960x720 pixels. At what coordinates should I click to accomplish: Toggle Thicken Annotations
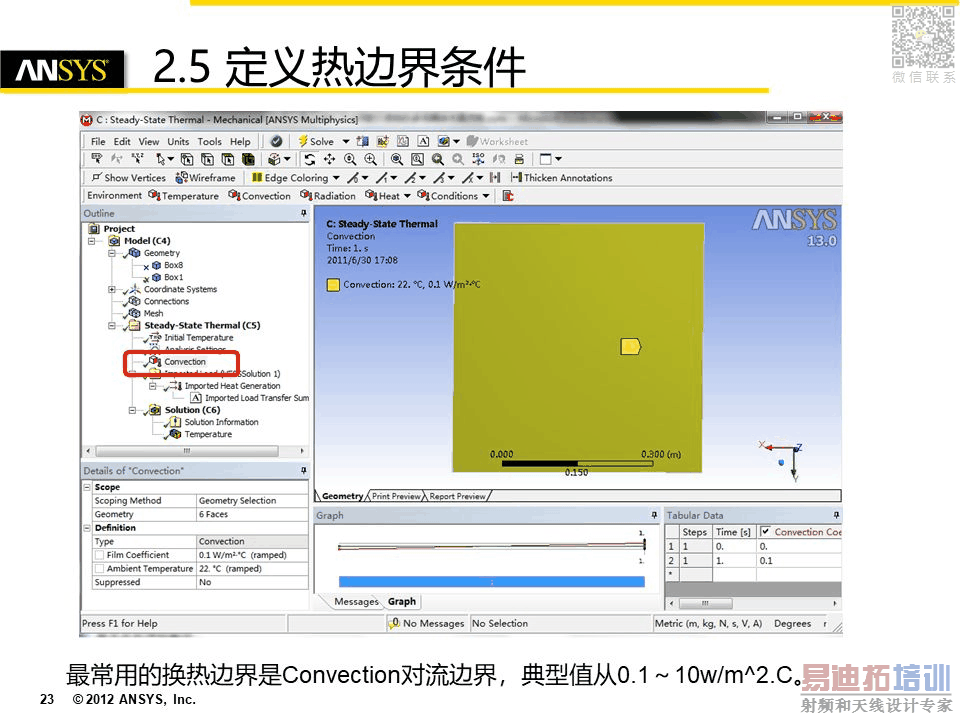tap(561, 178)
